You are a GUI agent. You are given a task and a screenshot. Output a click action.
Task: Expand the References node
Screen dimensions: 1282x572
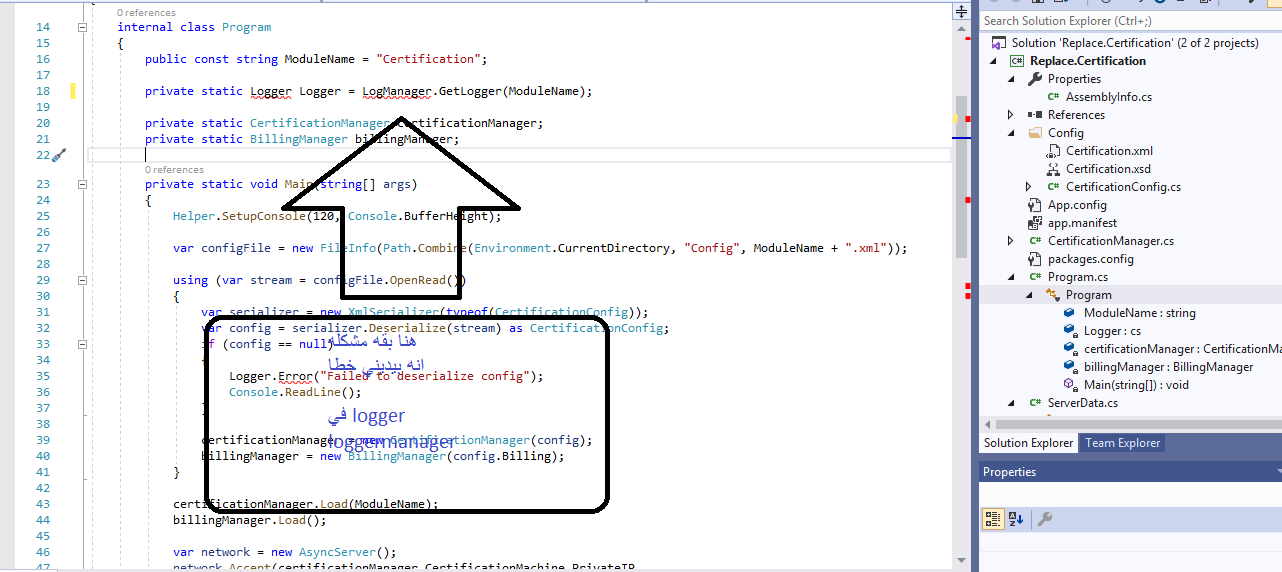point(1011,115)
